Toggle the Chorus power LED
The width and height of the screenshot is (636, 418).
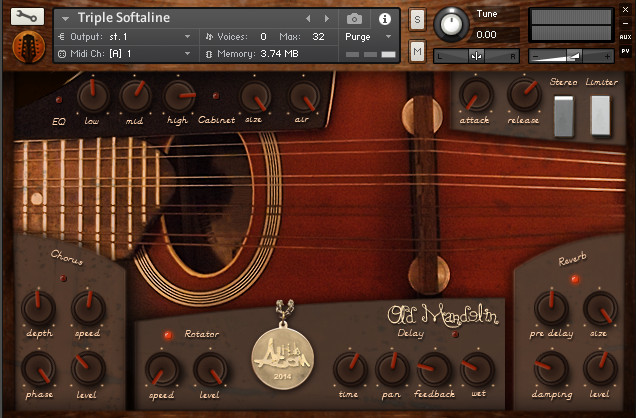(x=63, y=278)
